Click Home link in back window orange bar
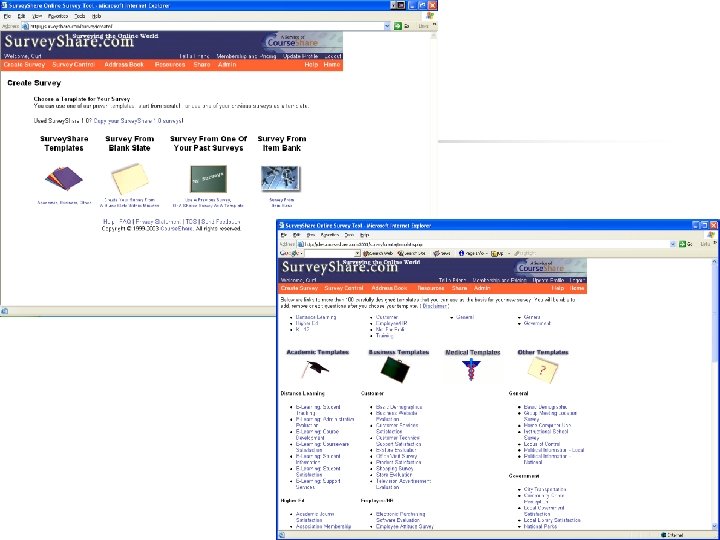Screen dimensions: 720x540 pyautogui.click(x=332, y=65)
